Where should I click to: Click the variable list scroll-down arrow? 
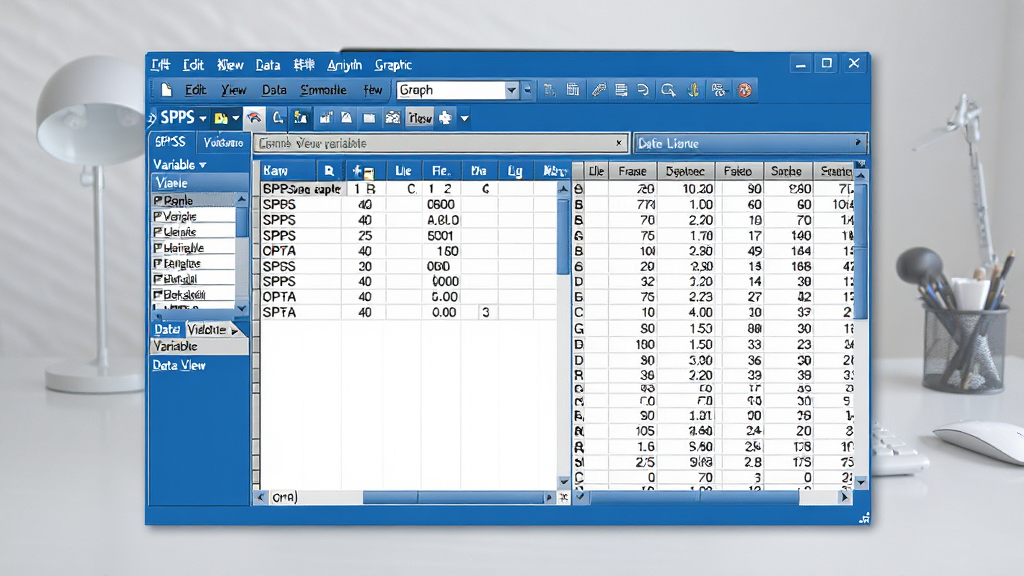(242, 308)
